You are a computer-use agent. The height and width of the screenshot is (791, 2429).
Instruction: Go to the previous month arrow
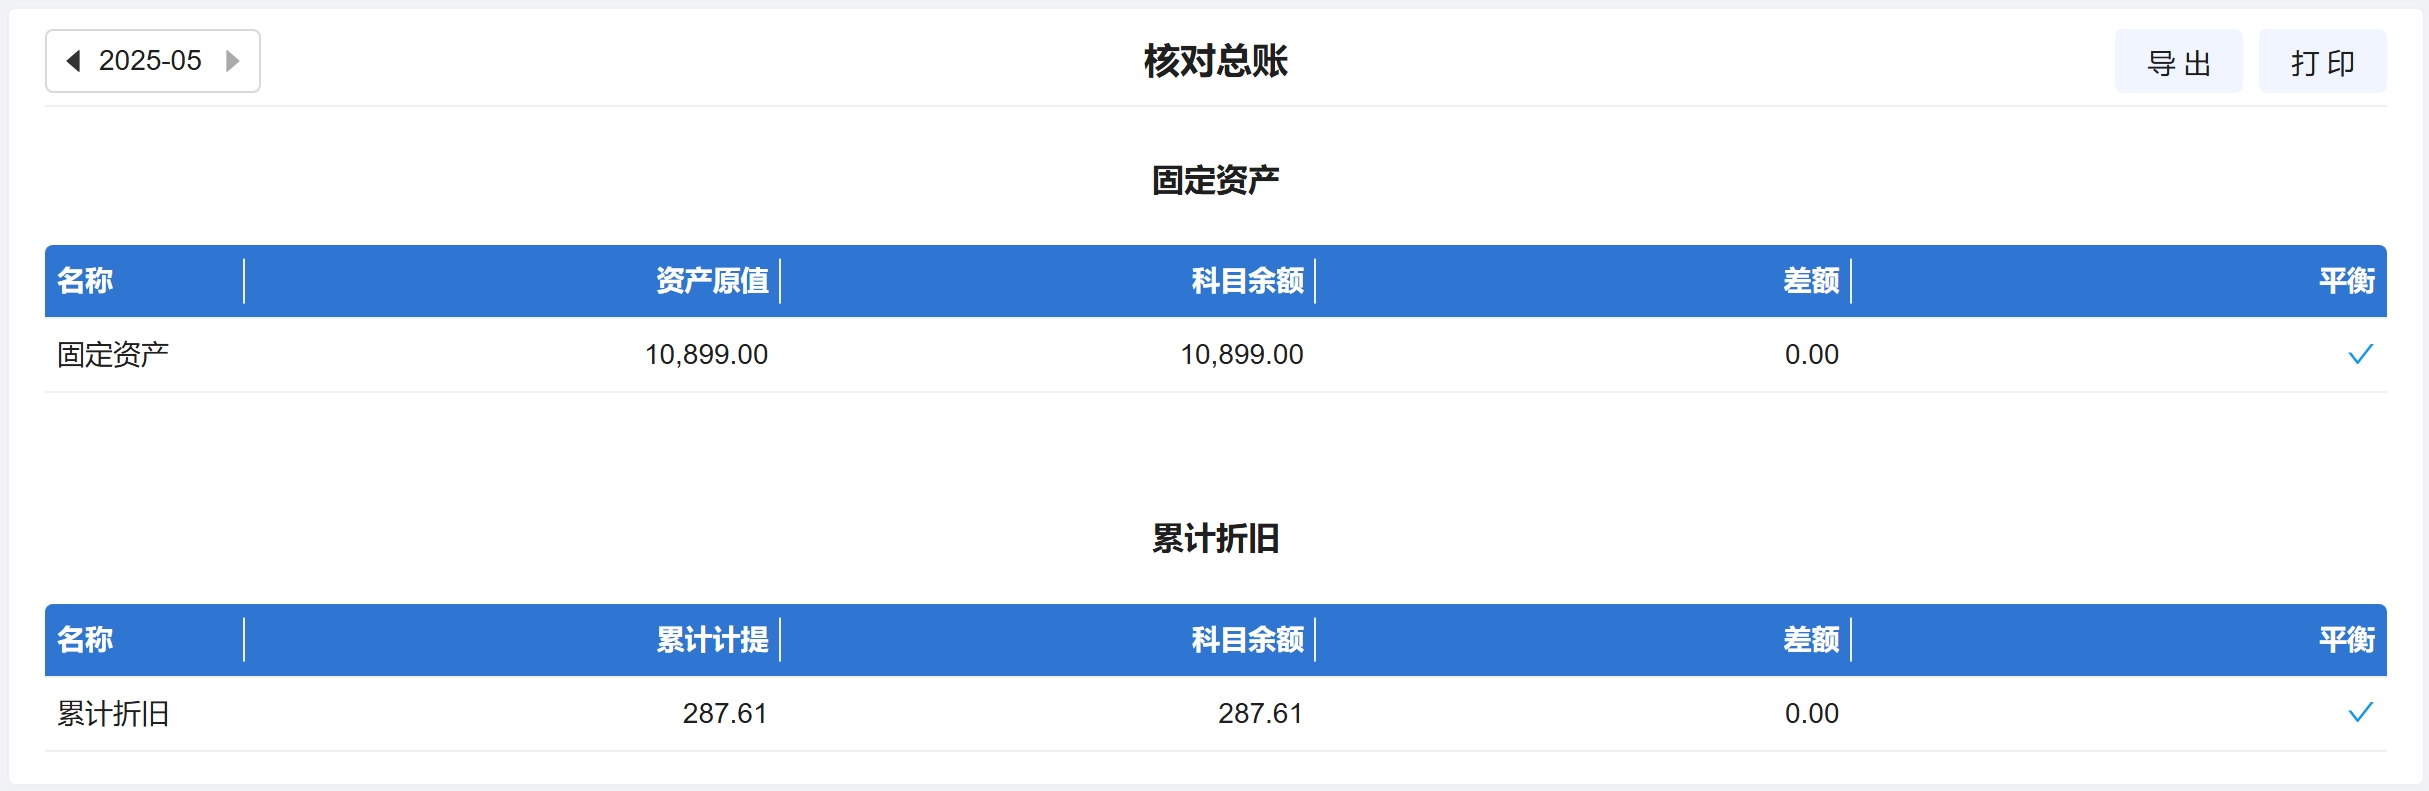pyautogui.click(x=73, y=61)
